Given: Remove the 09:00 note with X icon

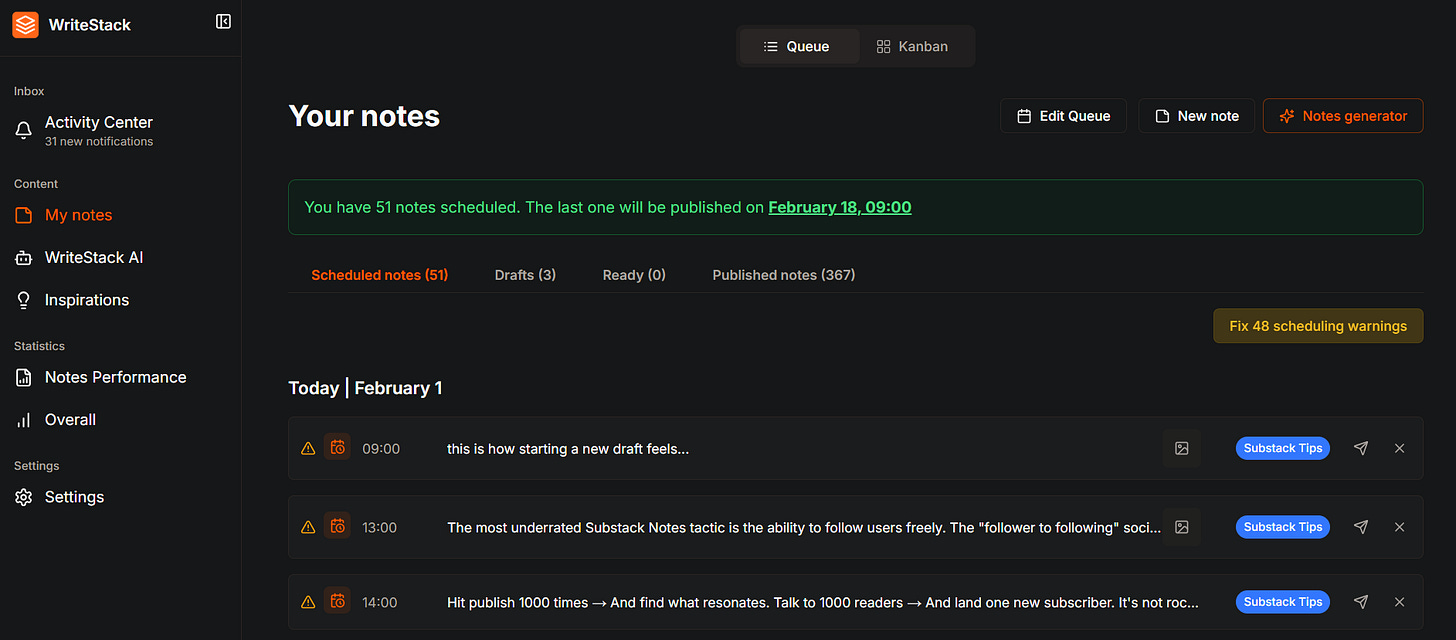Looking at the screenshot, I should coord(1400,448).
